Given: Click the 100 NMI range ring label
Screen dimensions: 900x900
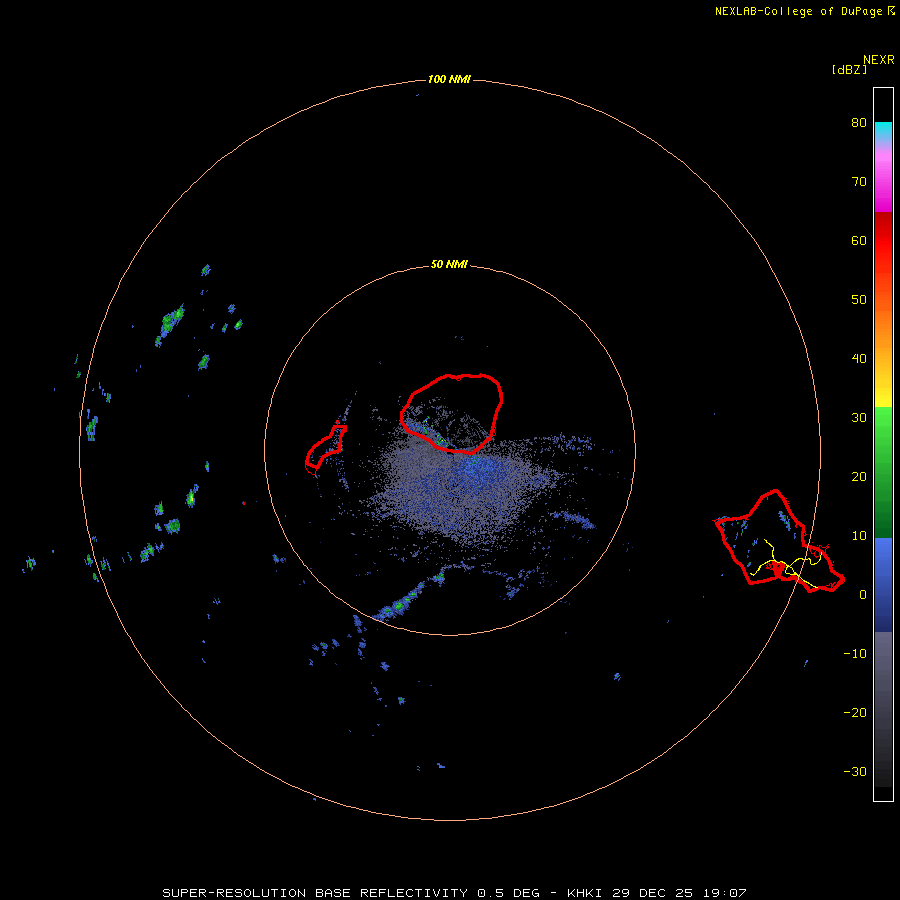Looking at the screenshot, I should (x=449, y=79).
